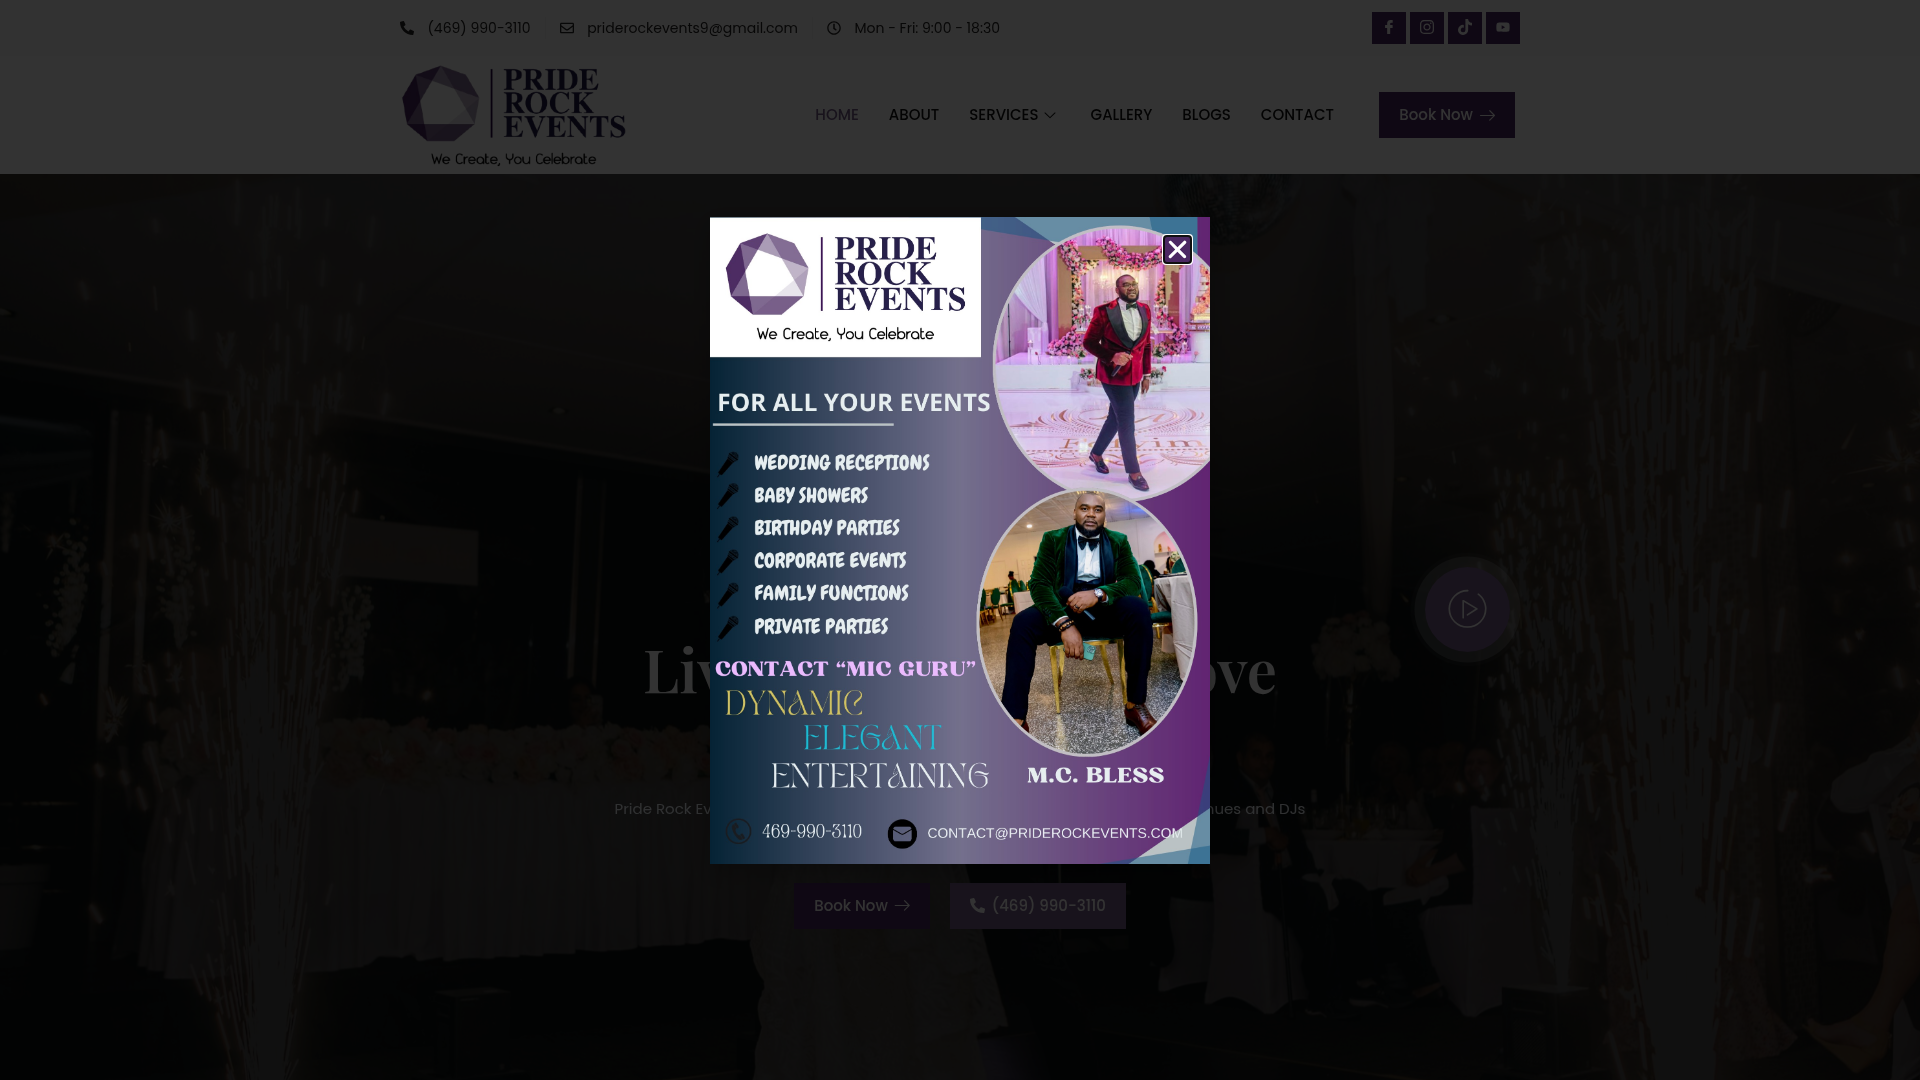The width and height of the screenshot is (1920, 1080).
Task: Open the YouTube channel icon
Action: (1502, 27)
